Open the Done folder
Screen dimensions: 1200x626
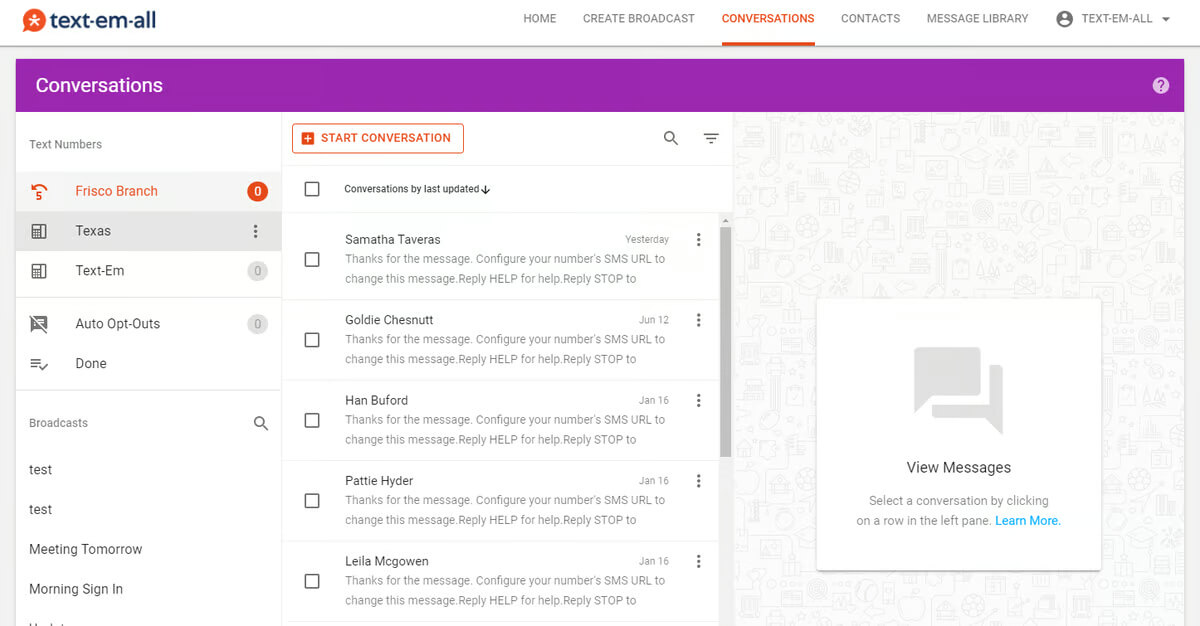[x=148, y=364]
